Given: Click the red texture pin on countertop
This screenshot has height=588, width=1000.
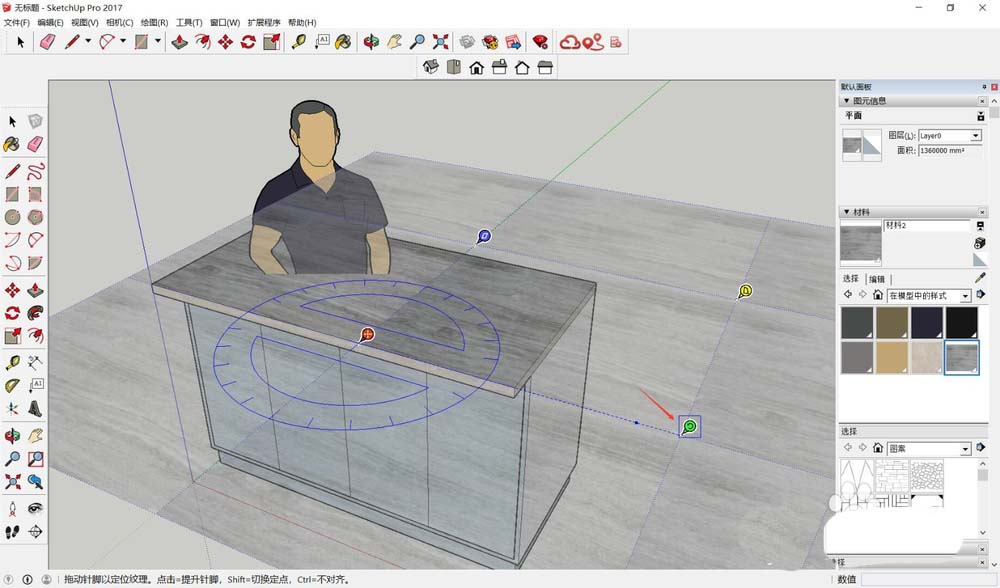Looking at the screenshot, I should click(367, 334).
